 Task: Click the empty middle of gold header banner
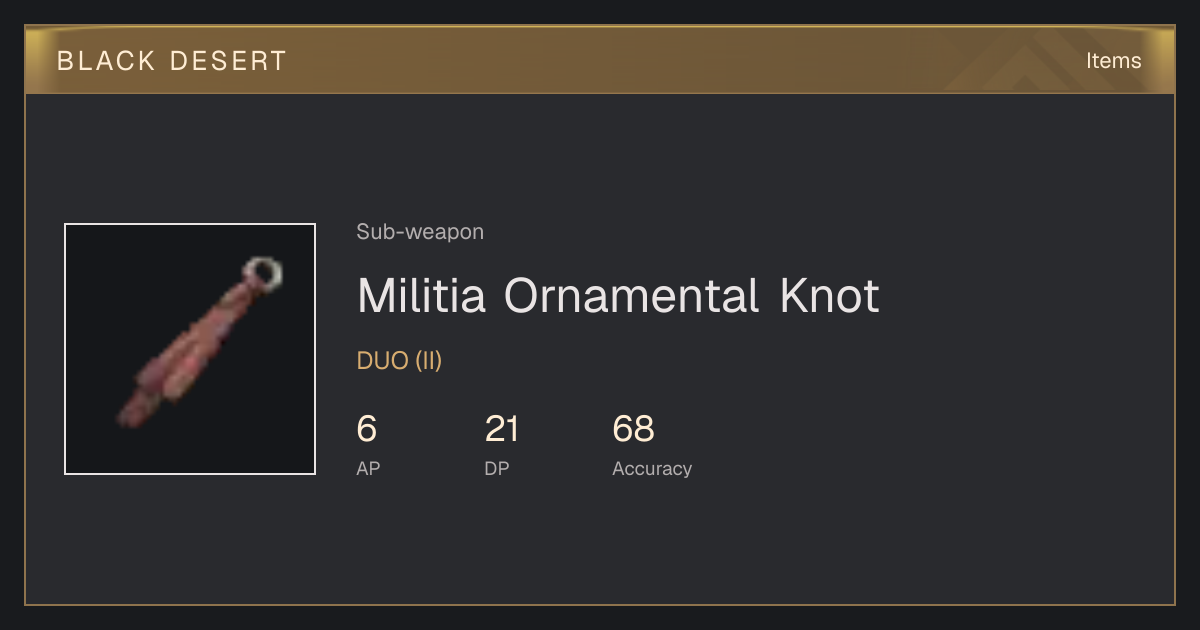(x=620, y=61)
